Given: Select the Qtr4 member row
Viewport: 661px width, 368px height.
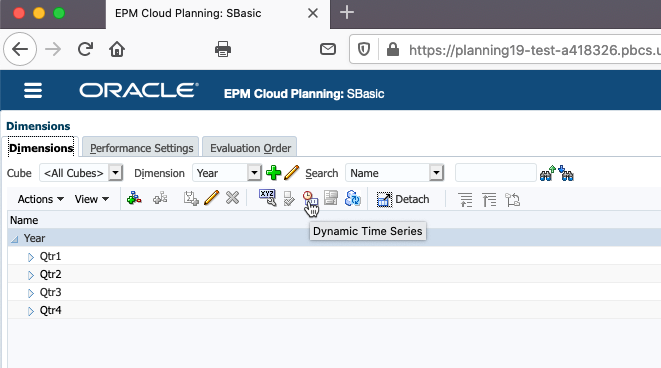Looking at the screenshot, I should [334, 310].
